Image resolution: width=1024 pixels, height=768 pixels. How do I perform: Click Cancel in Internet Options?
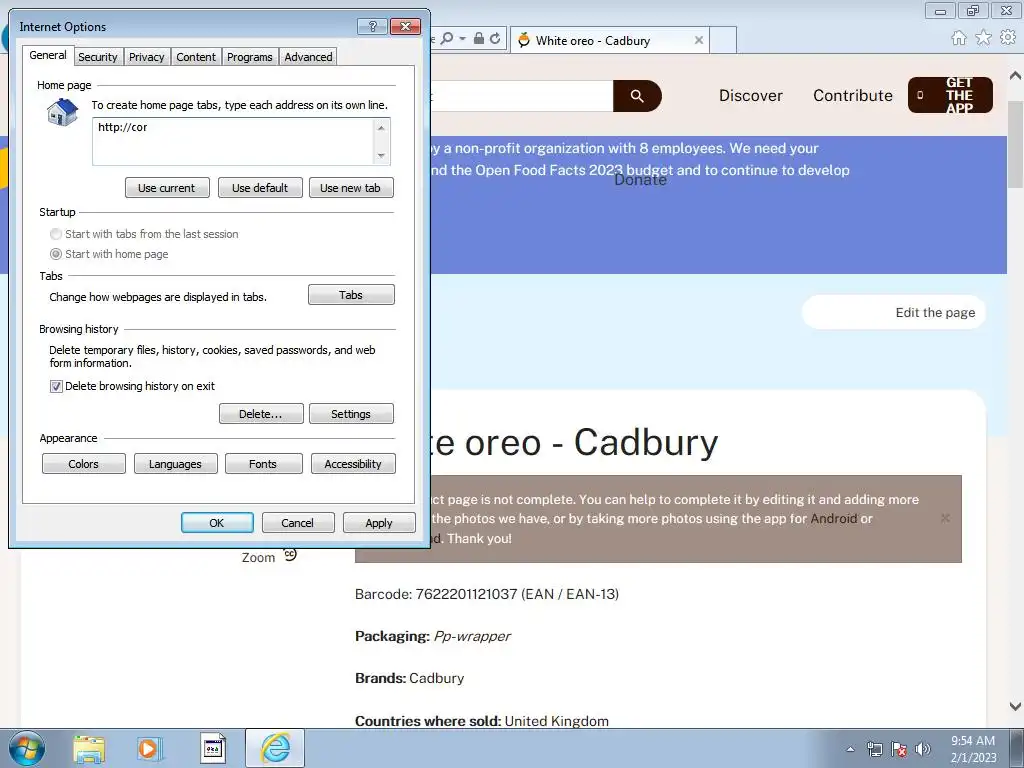tap(298, 522)
